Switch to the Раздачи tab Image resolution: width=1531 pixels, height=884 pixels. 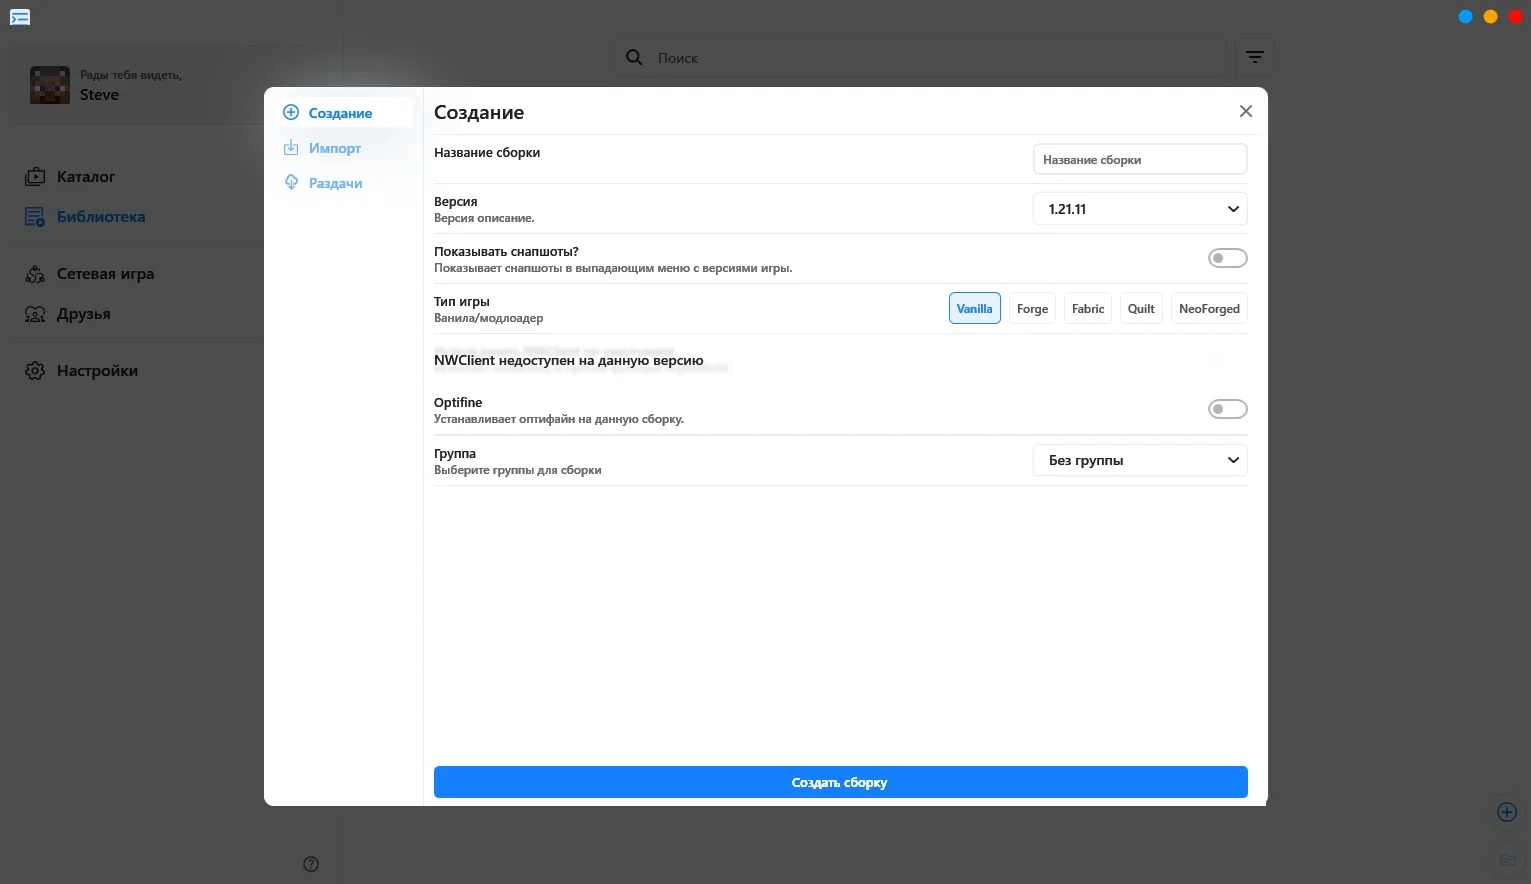(x=335, y=183)
